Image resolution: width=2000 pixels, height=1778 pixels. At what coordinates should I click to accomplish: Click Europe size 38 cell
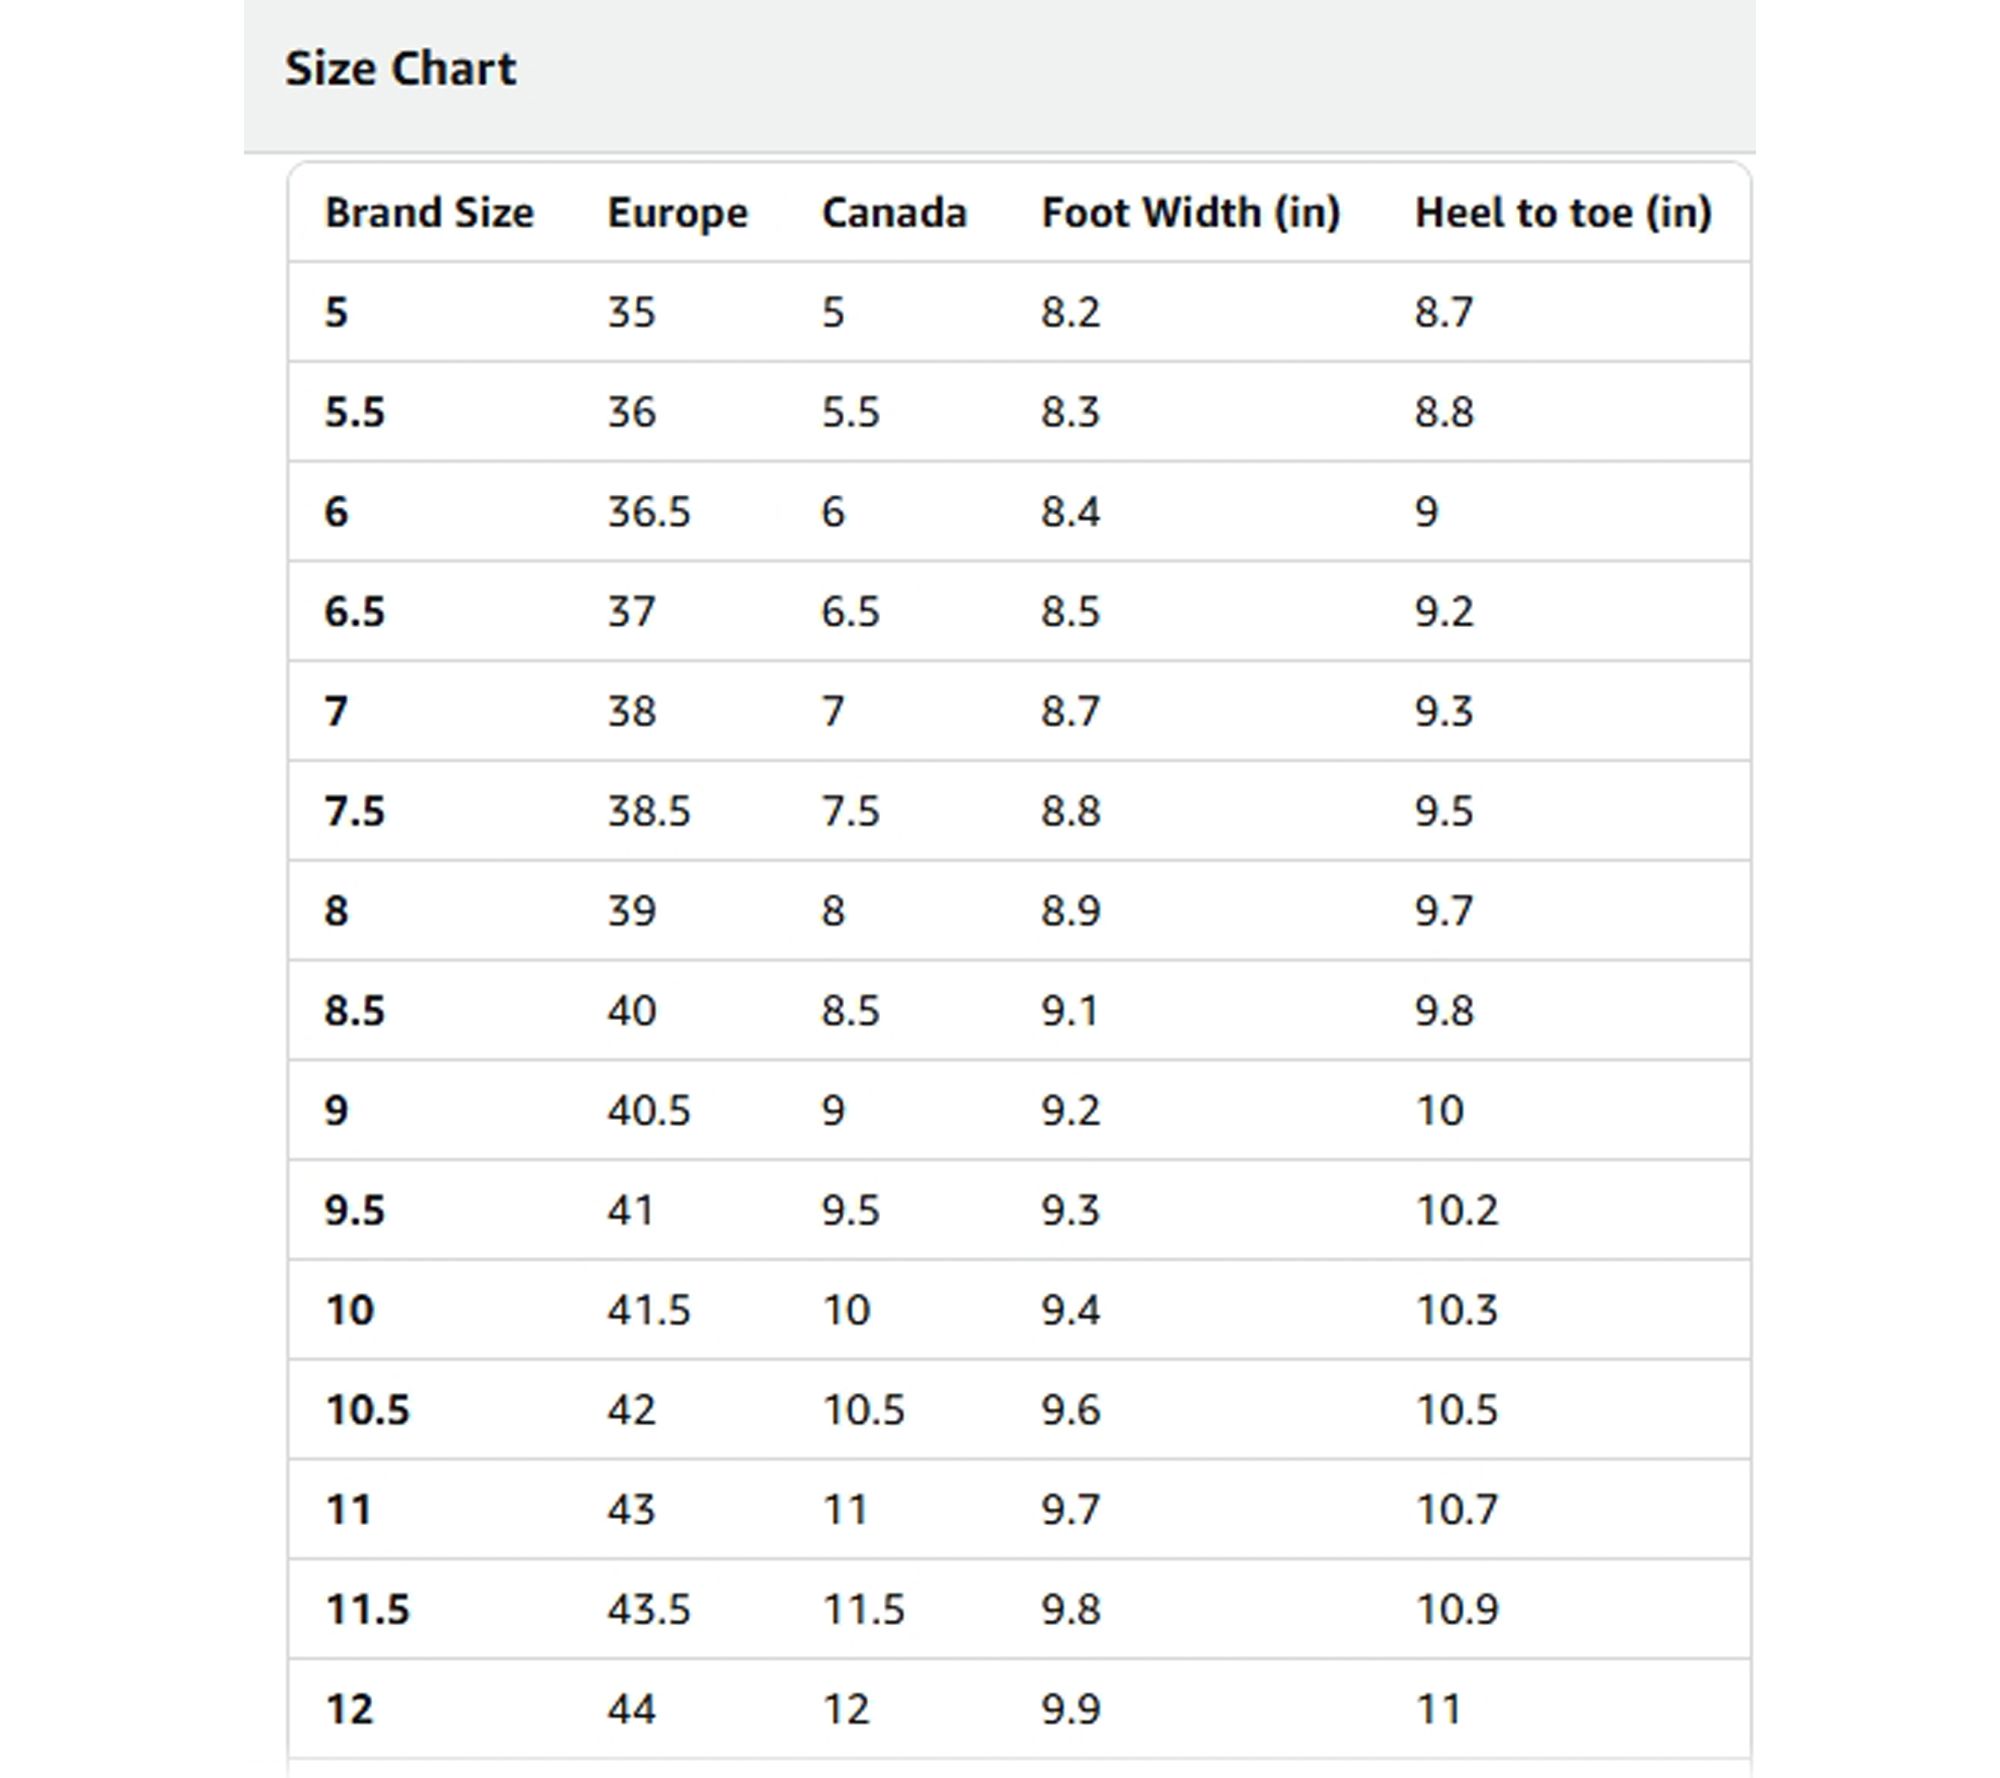click(x=631, y=712)
